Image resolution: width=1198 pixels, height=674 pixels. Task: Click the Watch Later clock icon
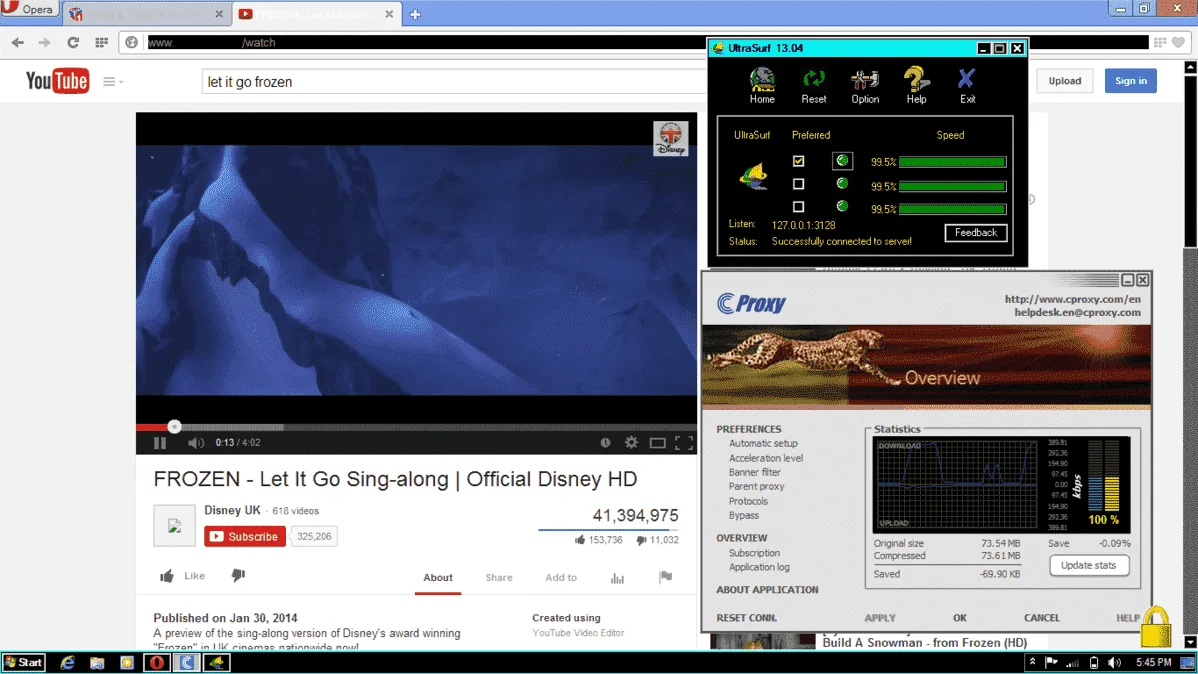pos(605,442)
